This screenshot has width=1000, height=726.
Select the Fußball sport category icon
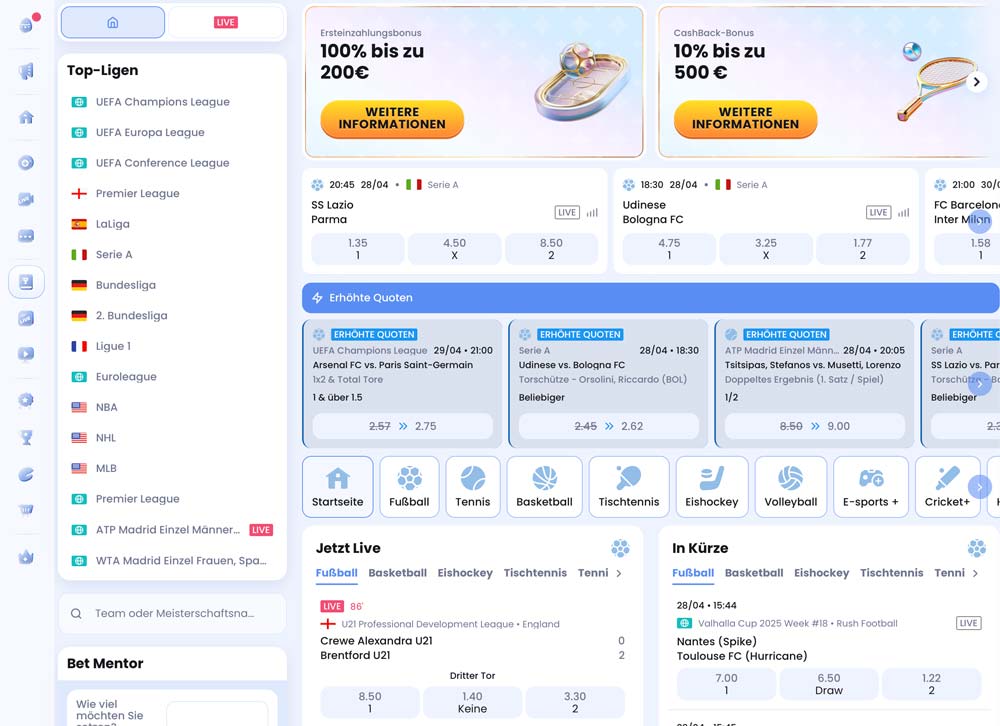(x=409, y=487)
